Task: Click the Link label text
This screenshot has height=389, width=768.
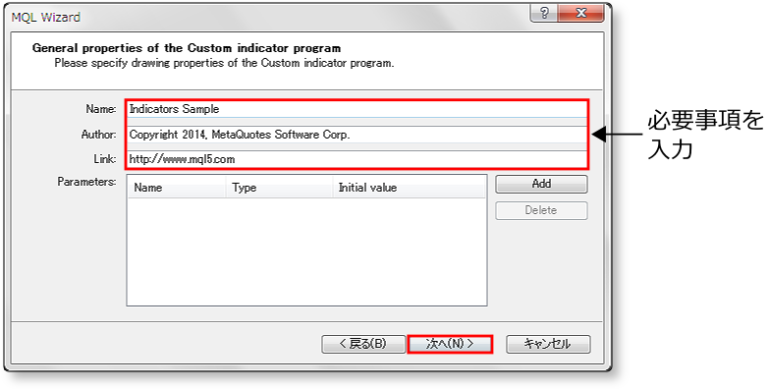Action: point(105,159)
